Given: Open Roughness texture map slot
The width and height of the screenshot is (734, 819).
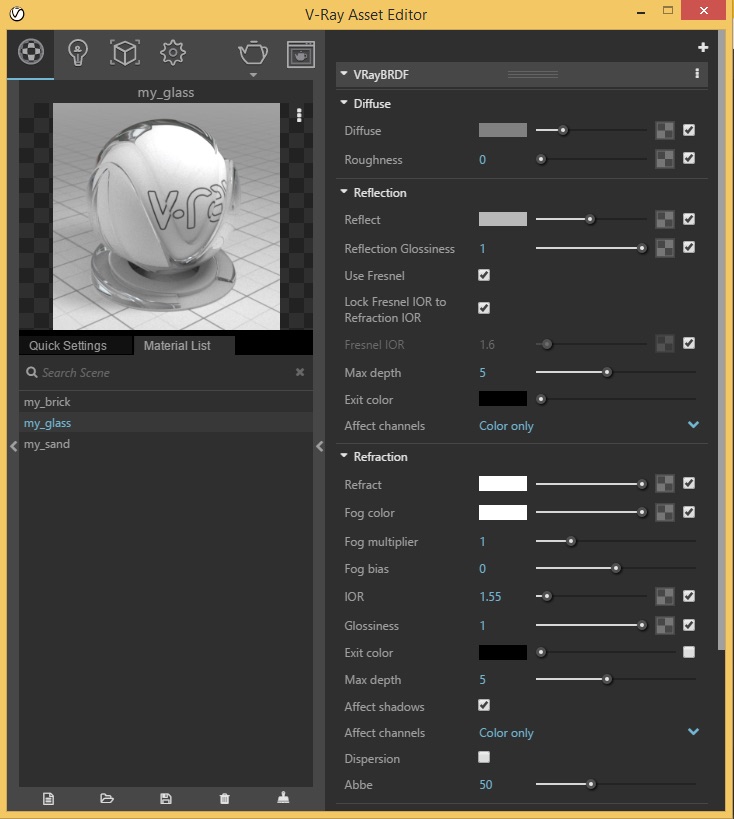Looking at the screenshot, I should pyautogui.click(x=665, y=159).
